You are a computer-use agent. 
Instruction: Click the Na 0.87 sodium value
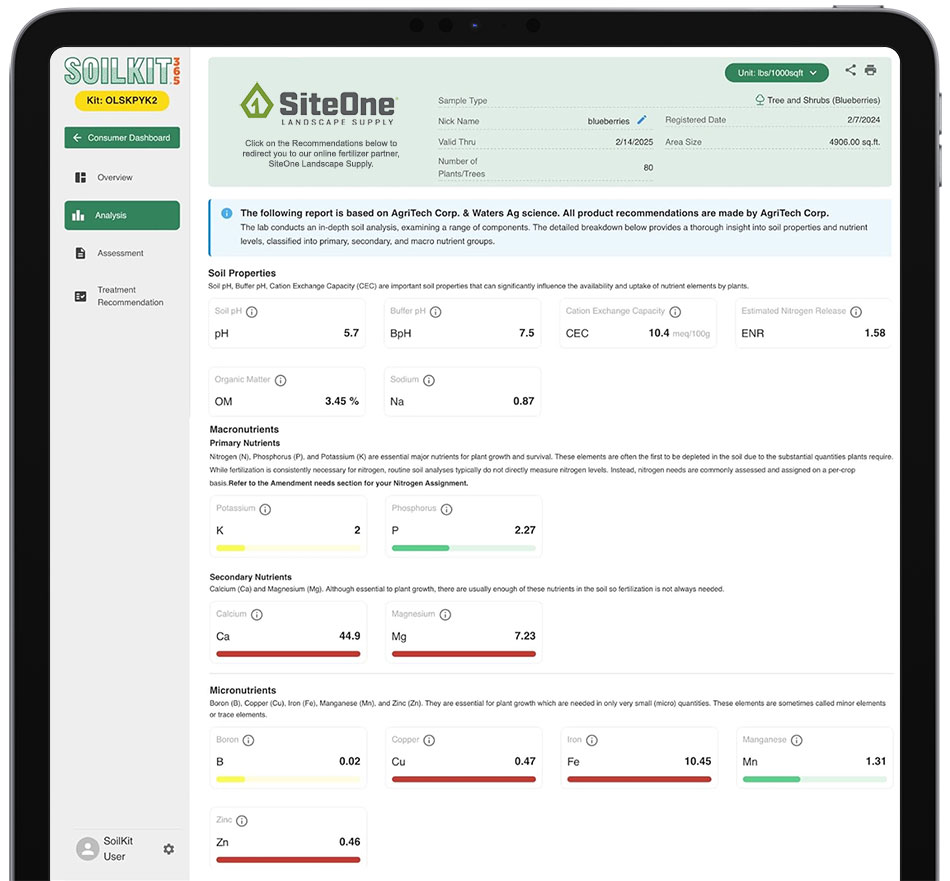[x=523, y=401]
